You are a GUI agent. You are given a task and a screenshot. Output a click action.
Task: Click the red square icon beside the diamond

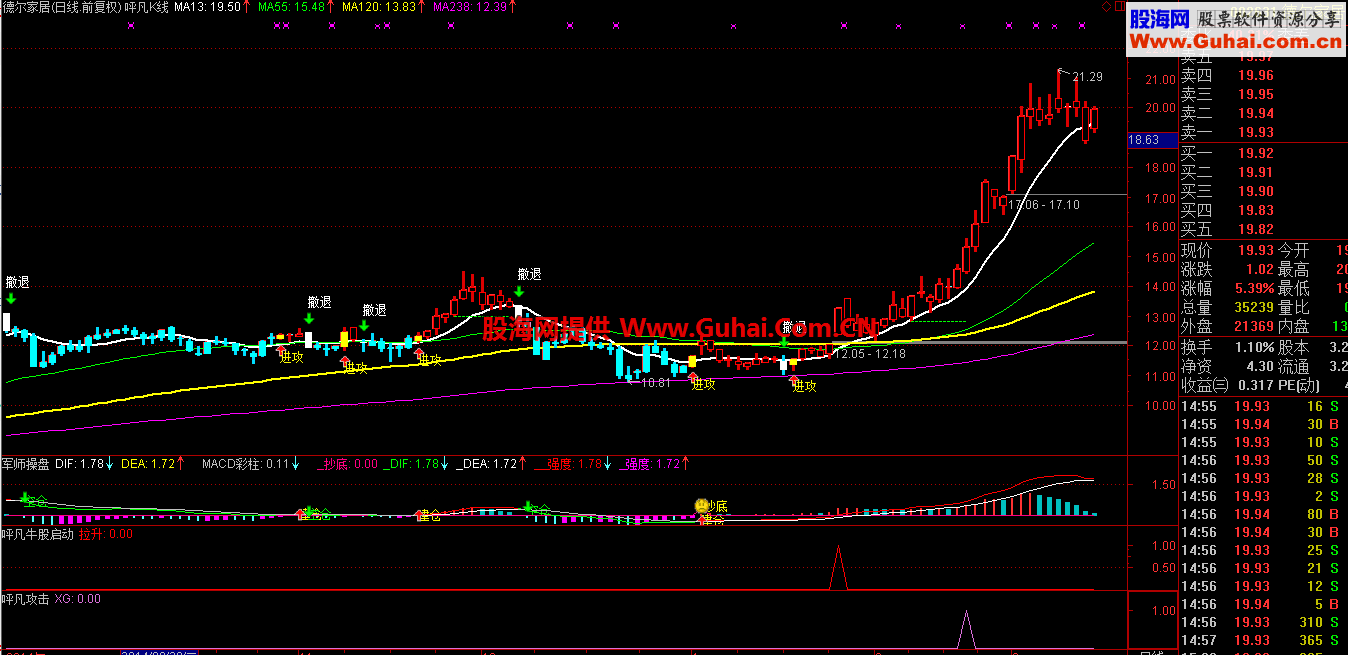1119,7
